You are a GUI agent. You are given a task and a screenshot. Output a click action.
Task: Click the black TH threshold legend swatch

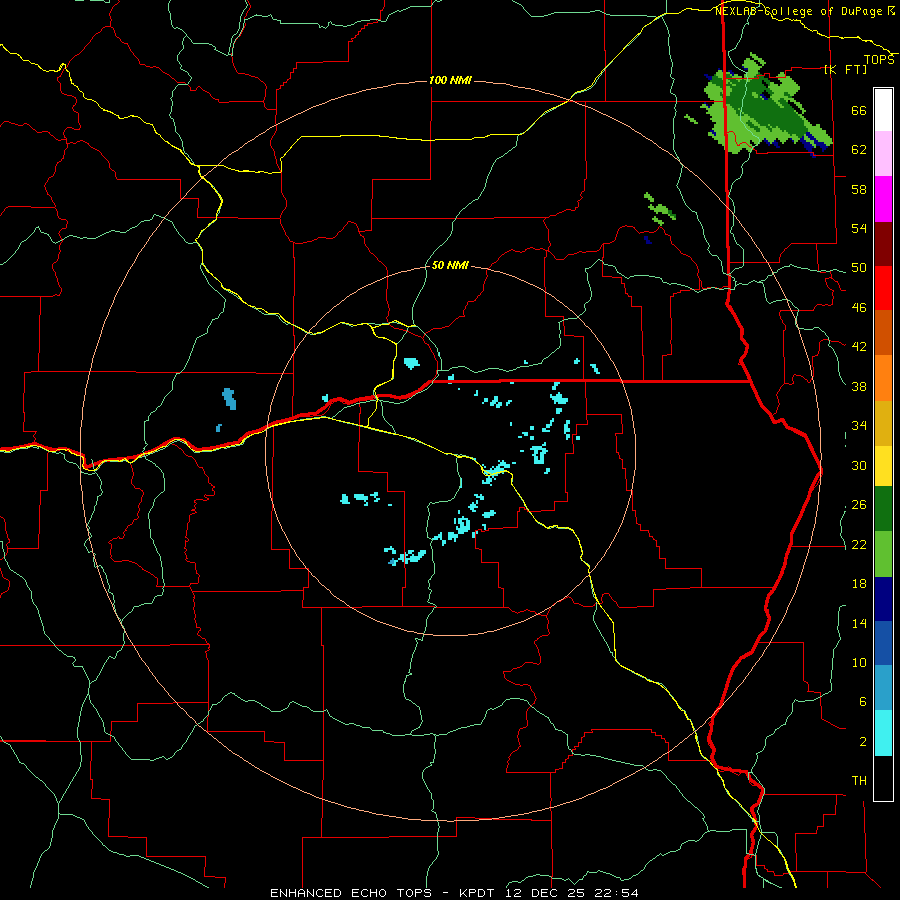pyautogui.click(x=883, y=778)
